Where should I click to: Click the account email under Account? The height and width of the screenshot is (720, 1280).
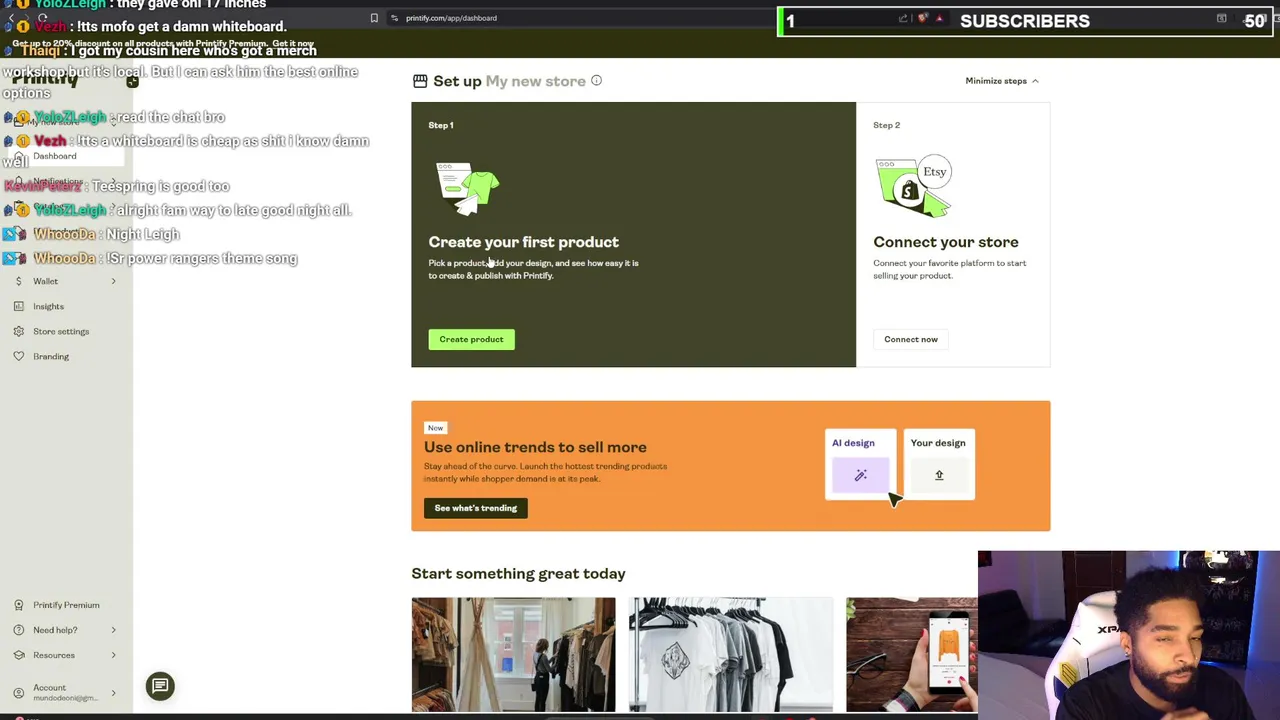point(65,698)
